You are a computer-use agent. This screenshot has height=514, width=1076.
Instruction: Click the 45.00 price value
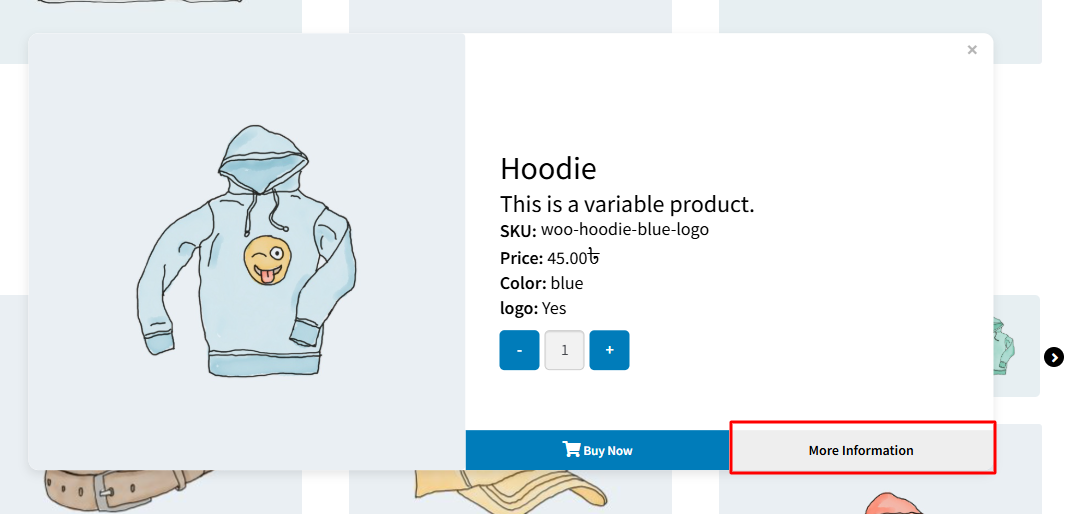point(572,258)
